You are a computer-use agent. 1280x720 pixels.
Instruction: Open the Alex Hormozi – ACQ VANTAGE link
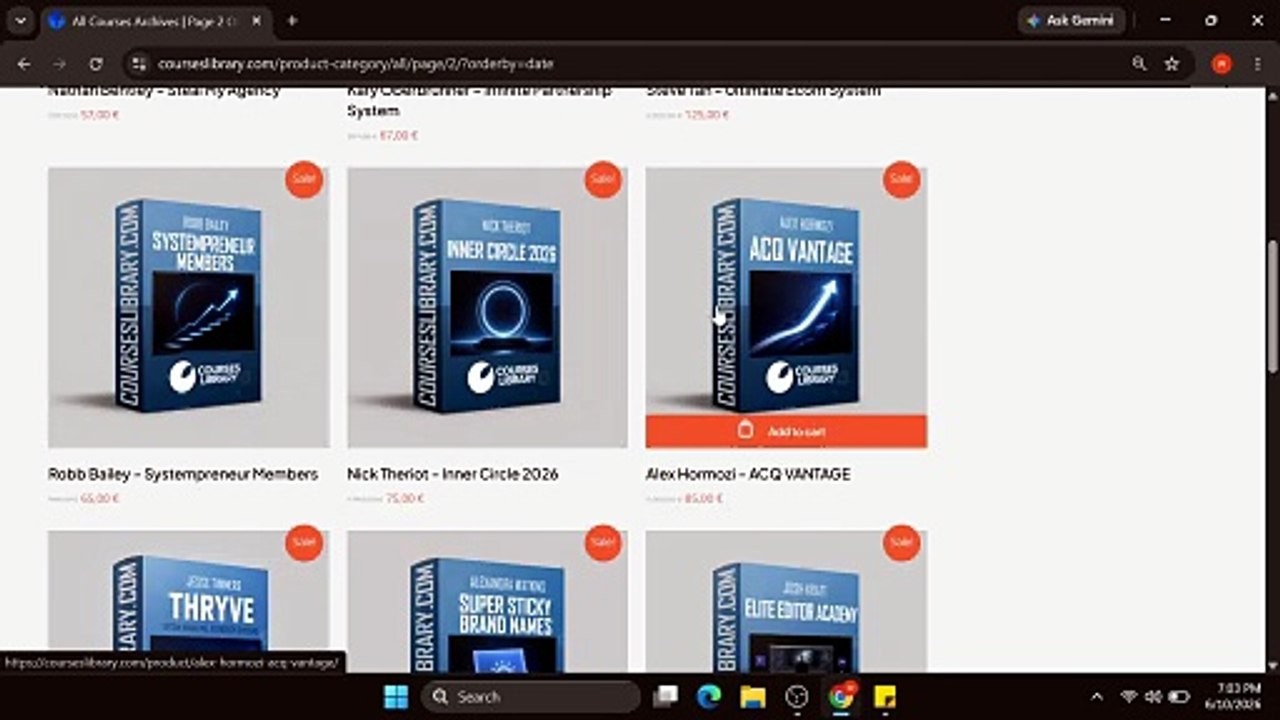coord(748,474)
